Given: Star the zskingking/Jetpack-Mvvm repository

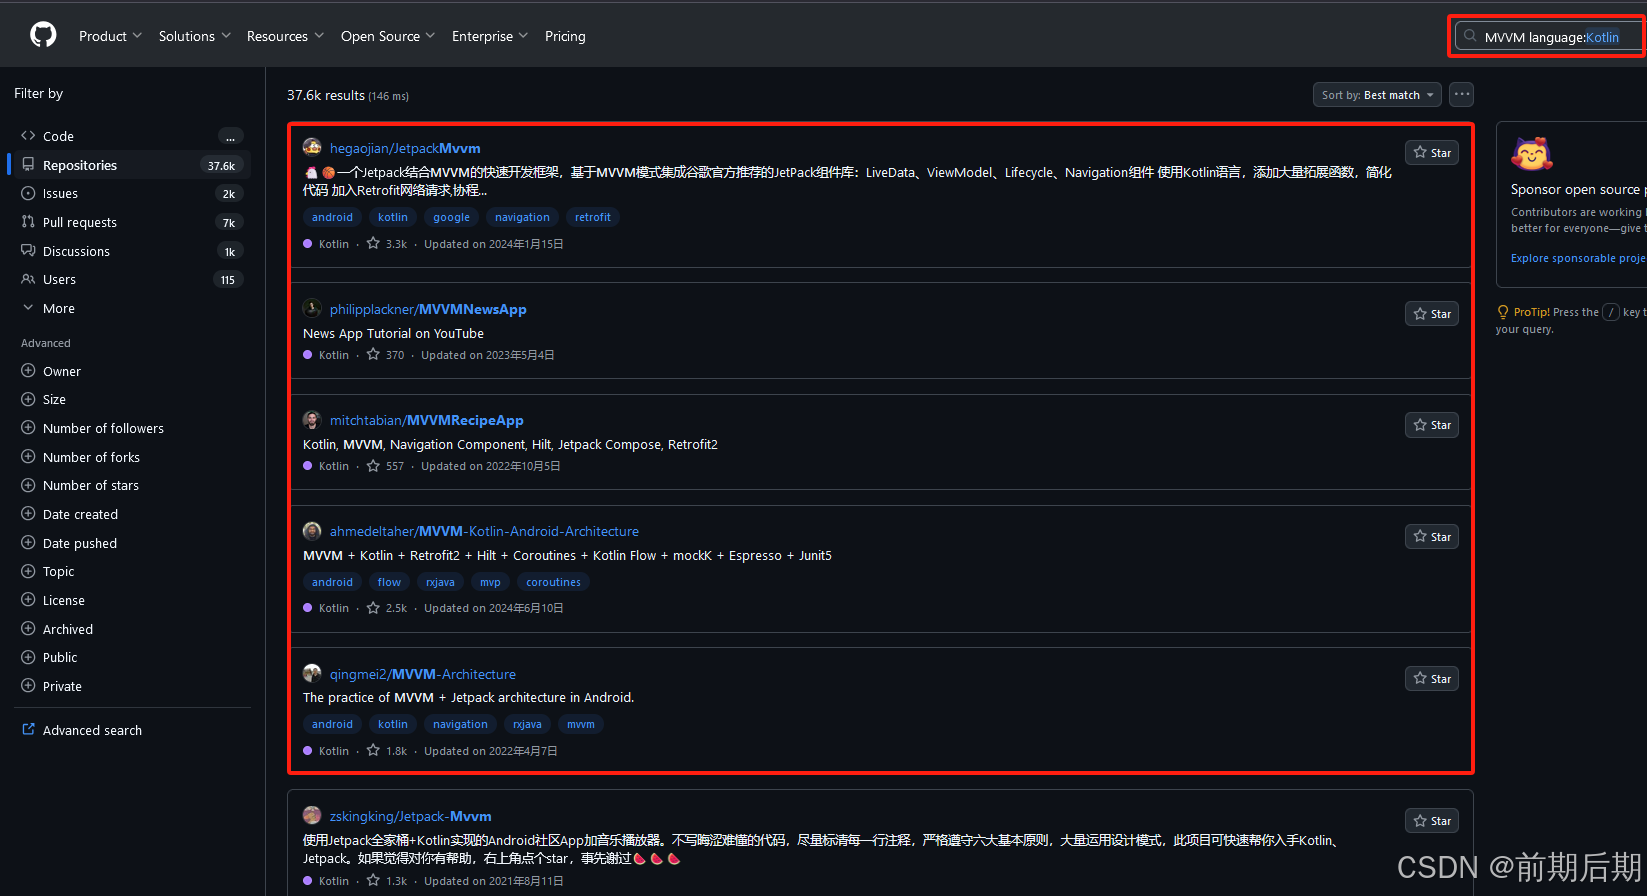Looking at the screenshot, I should coord(1432,821).
